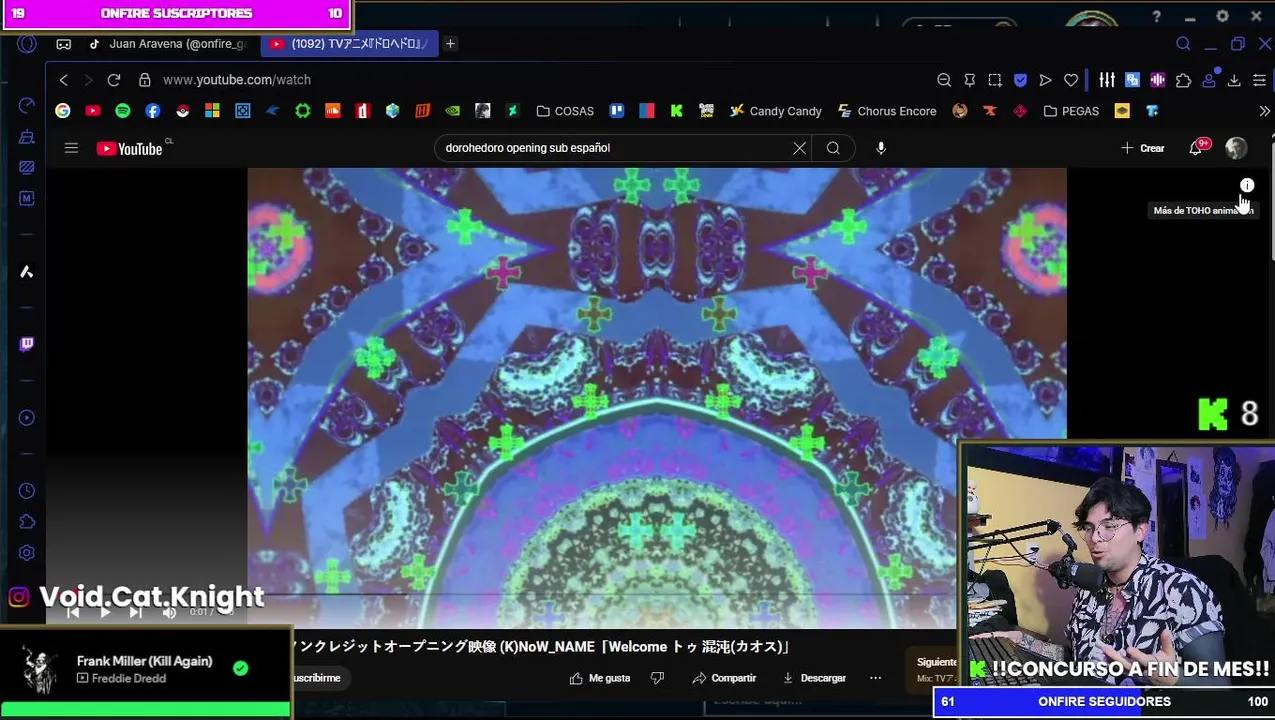Open the translate extension icon

pyautogui.click(x=1132, y=80)
